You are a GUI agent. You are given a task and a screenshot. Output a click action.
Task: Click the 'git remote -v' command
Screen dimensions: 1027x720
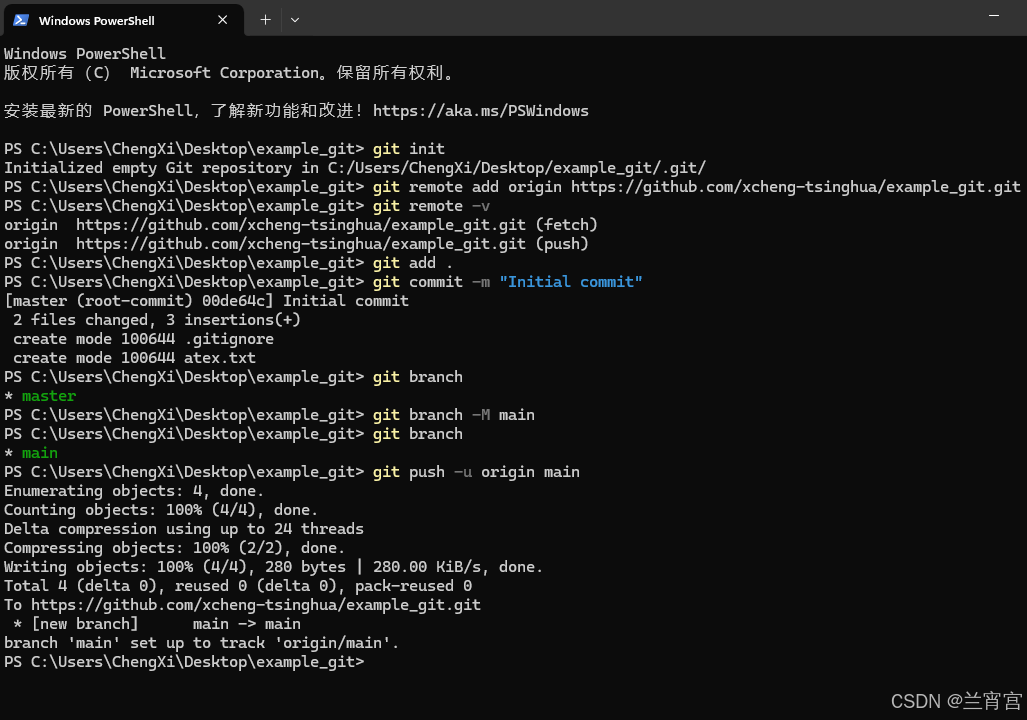431,206
